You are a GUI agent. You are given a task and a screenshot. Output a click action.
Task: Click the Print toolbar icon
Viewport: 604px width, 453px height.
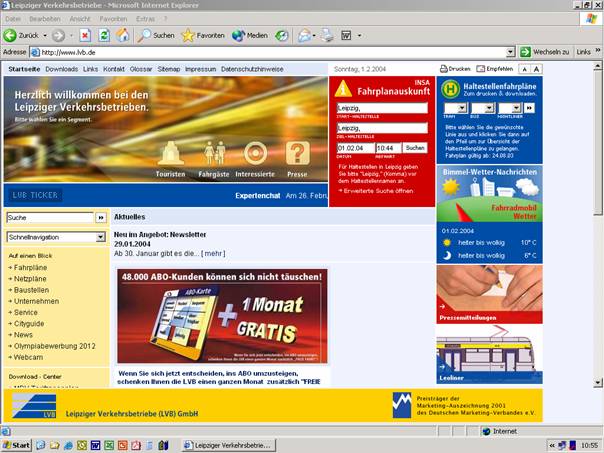coord(327,36)
